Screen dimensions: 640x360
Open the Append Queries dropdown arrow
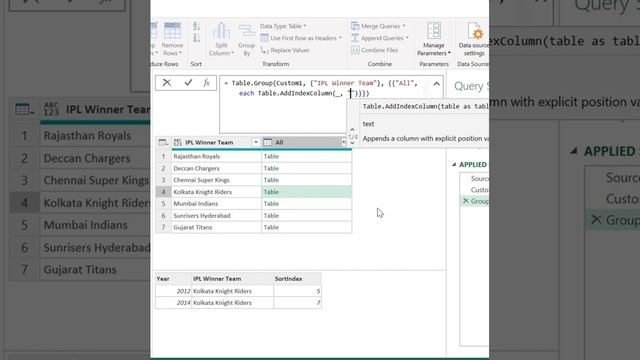pyautogui.click(x=407, y=38)
